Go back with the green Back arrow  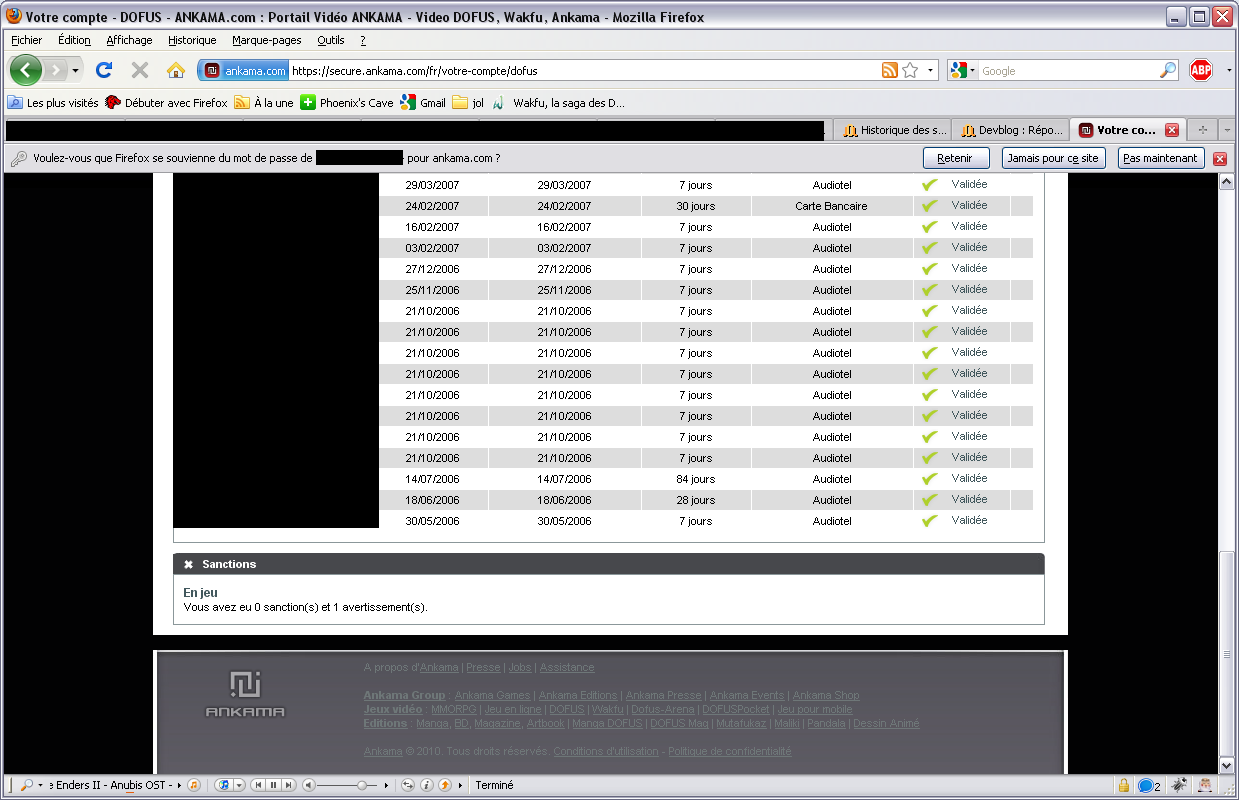[26, 70]
